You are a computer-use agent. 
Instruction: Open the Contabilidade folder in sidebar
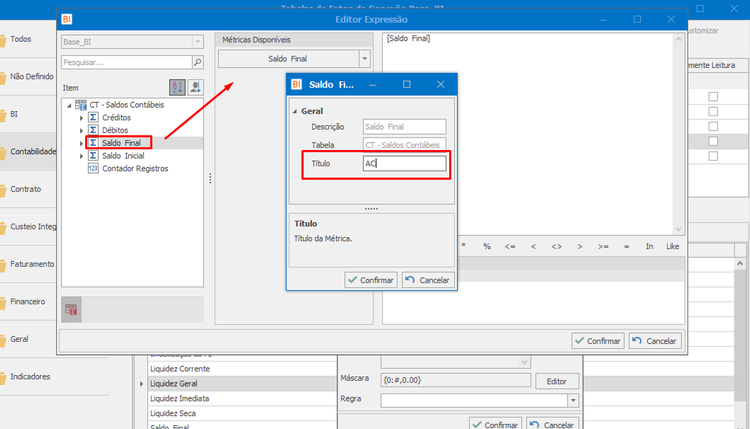point(29,152)
